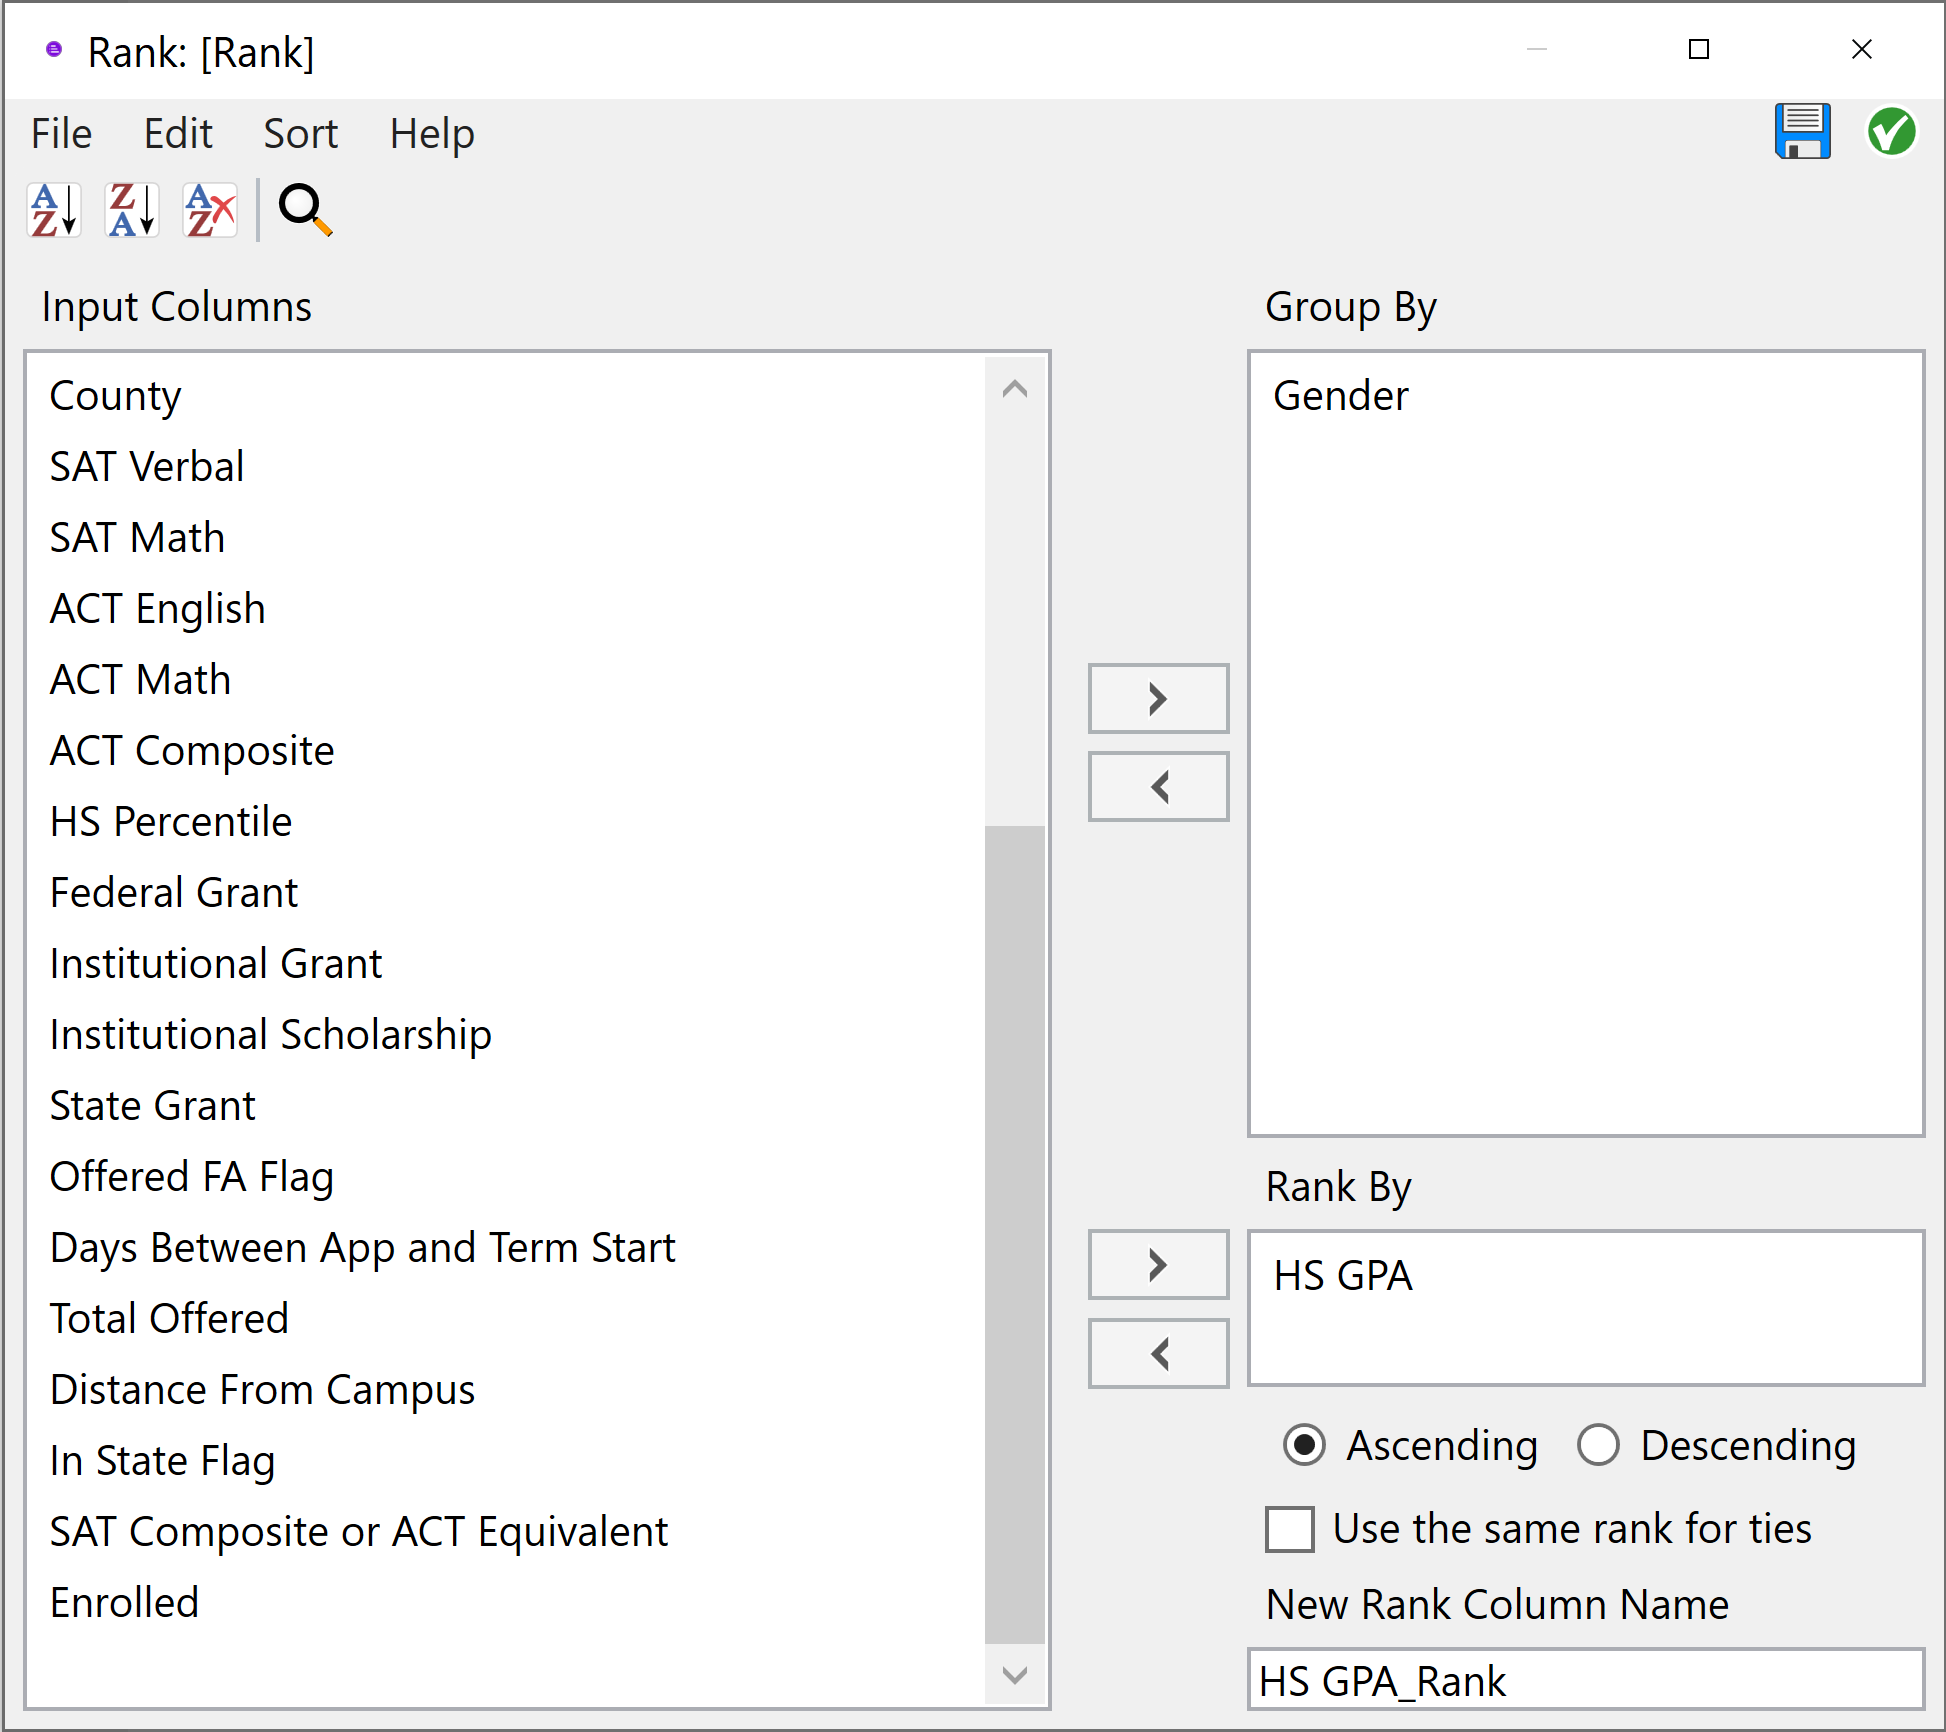
Task: Open the Sort menu
Action: (301, 133)
